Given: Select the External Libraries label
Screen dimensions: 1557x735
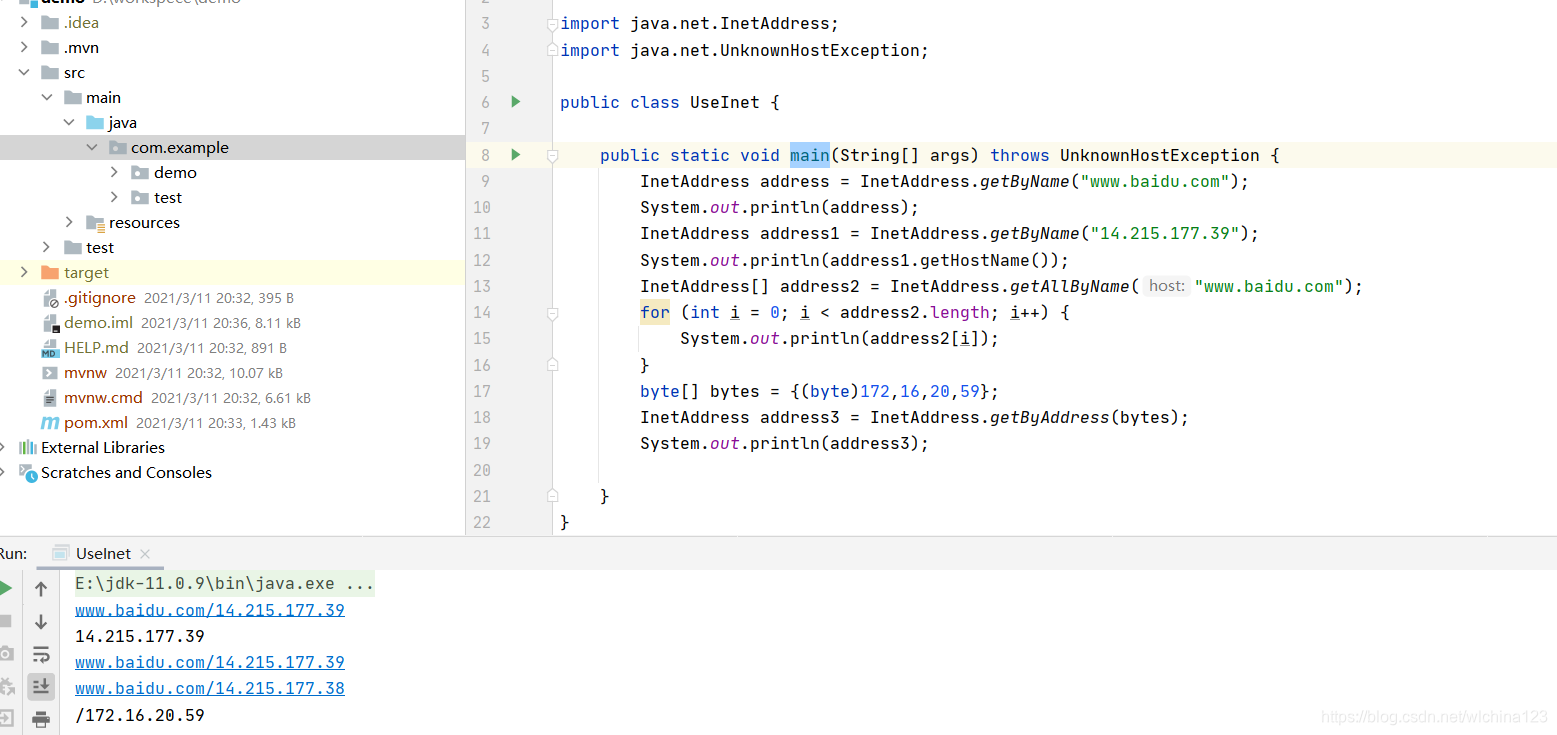Looking at the screenshot, I should (x=103, y=447).
